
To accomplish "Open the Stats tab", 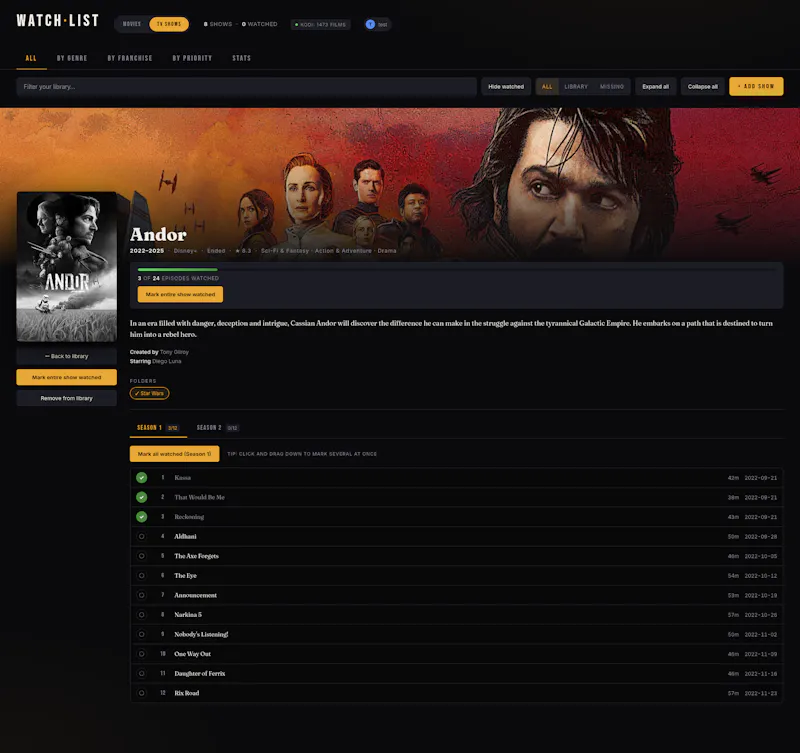I will (x=241, y=58).
